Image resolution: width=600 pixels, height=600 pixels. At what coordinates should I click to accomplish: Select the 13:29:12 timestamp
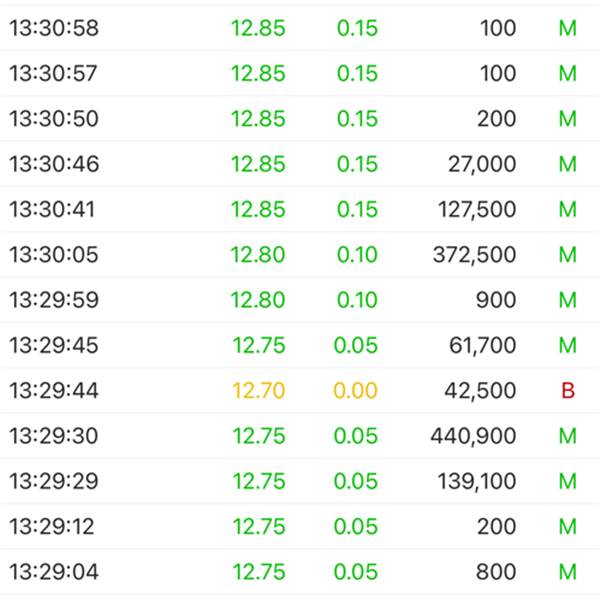(x=52, y=527)
